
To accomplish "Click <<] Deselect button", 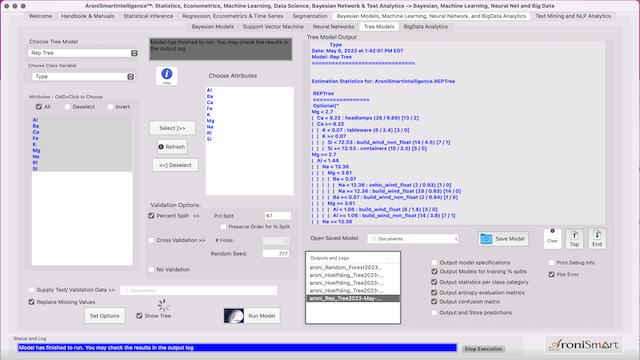I will point(175,165).
